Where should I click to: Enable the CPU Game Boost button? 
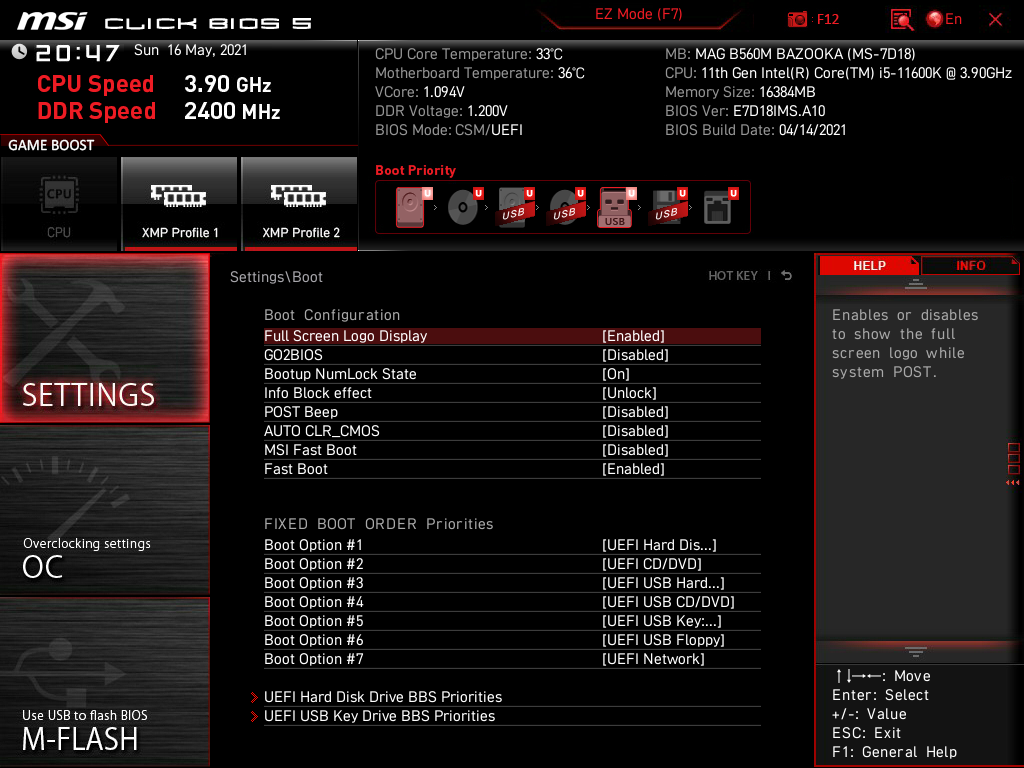(59, 204)
